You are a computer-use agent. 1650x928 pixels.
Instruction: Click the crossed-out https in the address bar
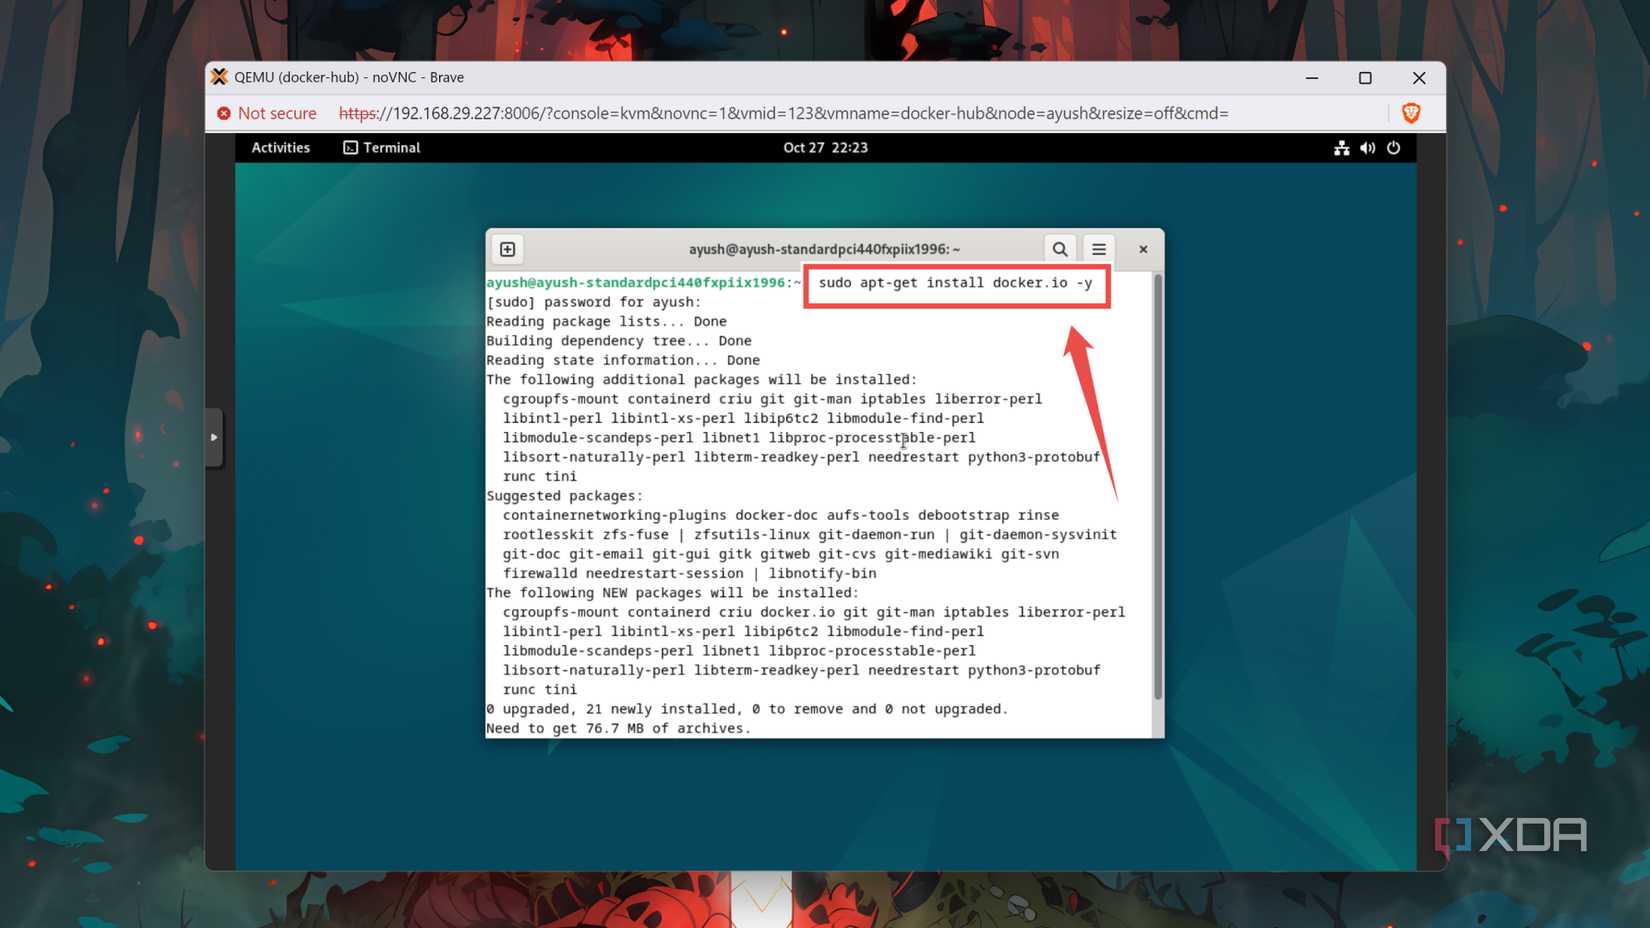(357, 113)
